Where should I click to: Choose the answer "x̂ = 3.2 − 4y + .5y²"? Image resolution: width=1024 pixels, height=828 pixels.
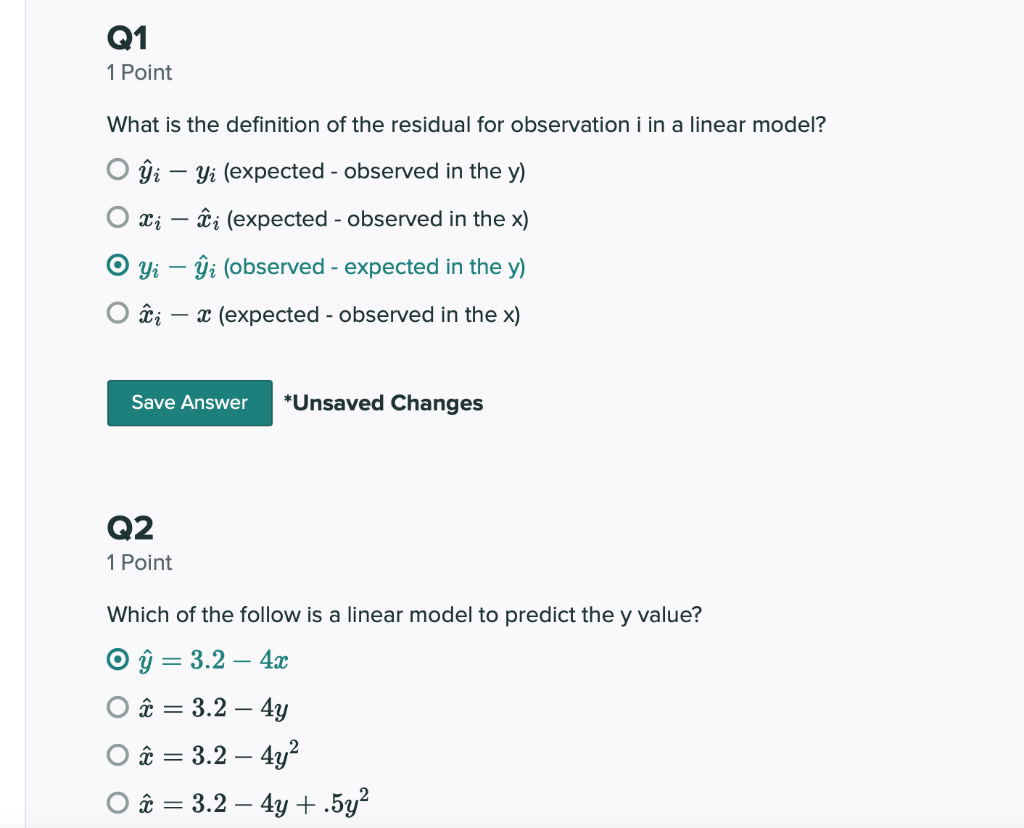point(117,802)
